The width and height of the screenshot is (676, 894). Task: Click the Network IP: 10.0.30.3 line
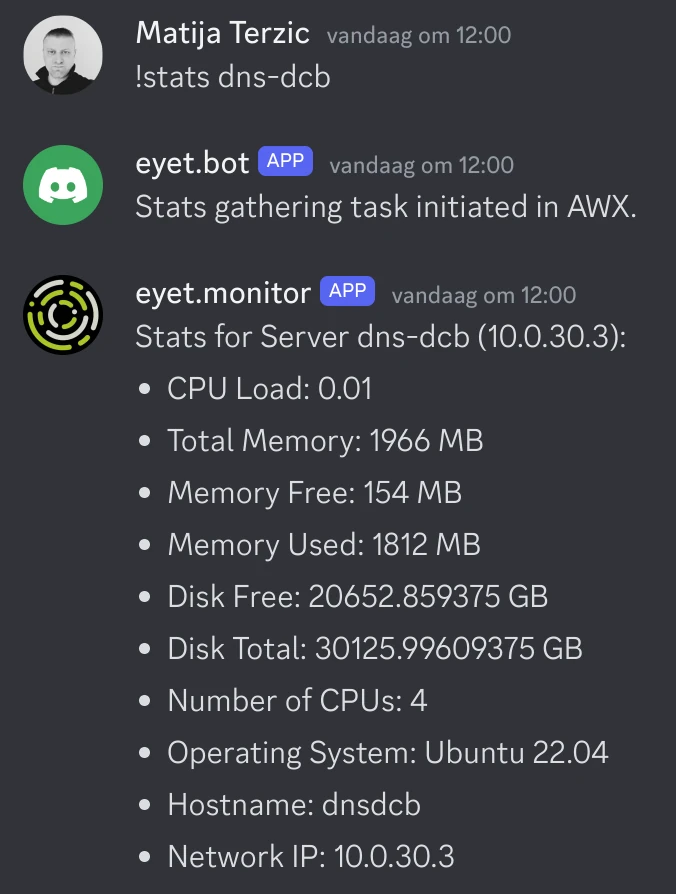pyautogui.click(x=311, y=856)
